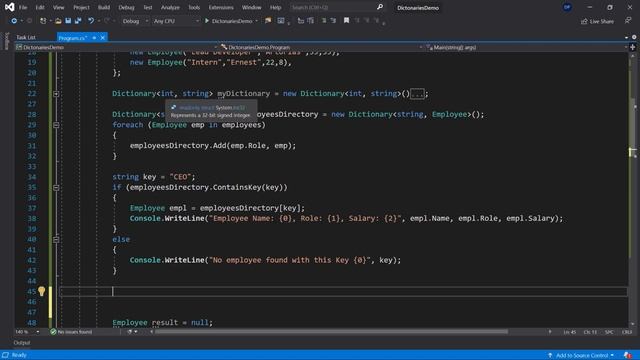The image size is (640, 360).
Task: Click the lightbulb quick actions icon on line 45
Action: pyautogui.click(x=42, y=291)
